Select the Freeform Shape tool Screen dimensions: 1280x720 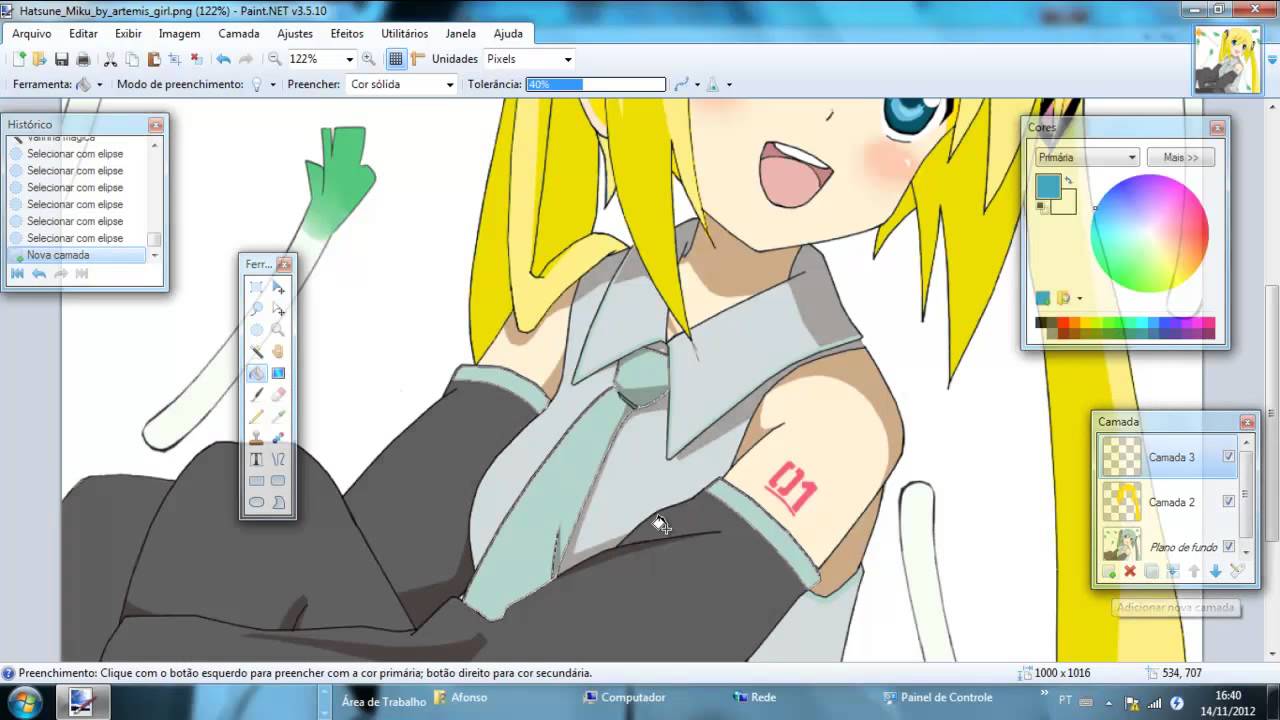click(278, 502)
